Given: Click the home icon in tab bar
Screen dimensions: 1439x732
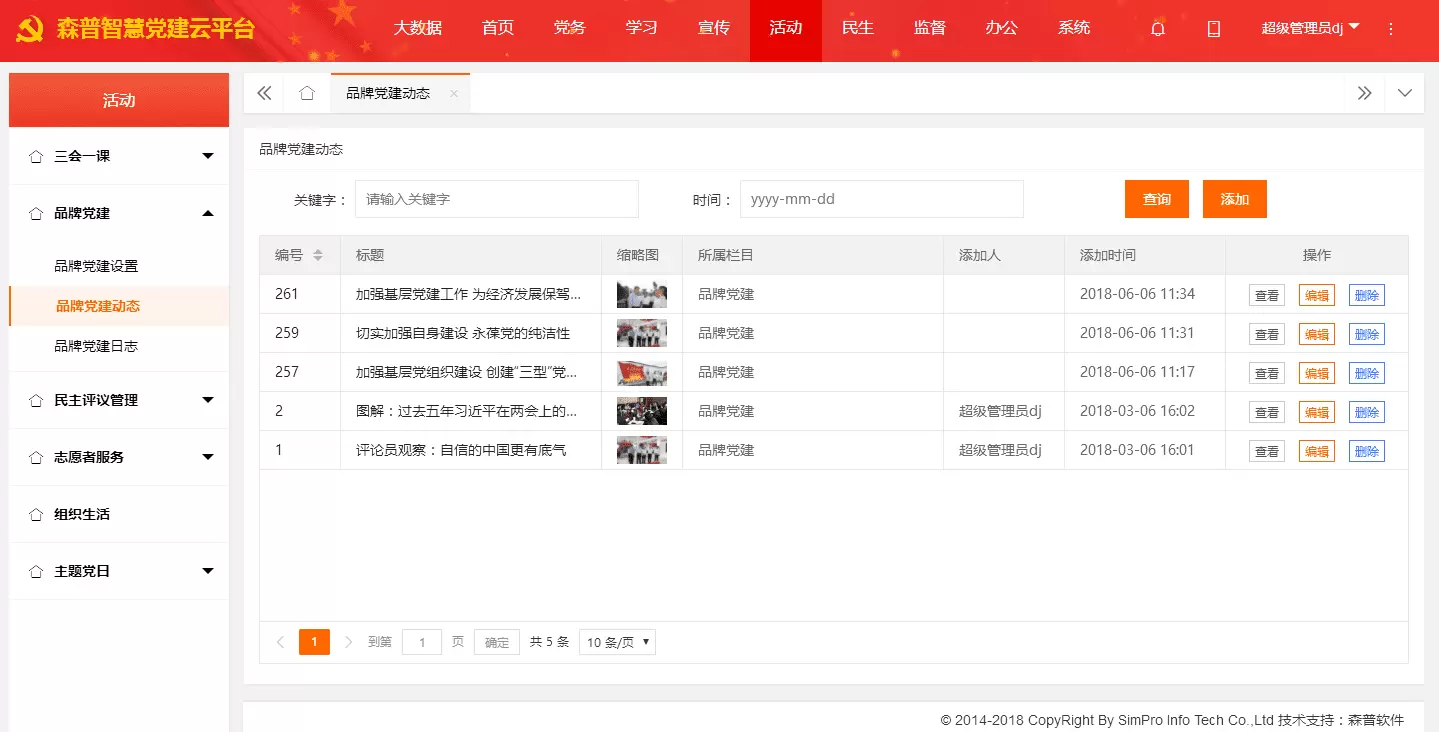Looking at the screenshot, I should (307, 93).
